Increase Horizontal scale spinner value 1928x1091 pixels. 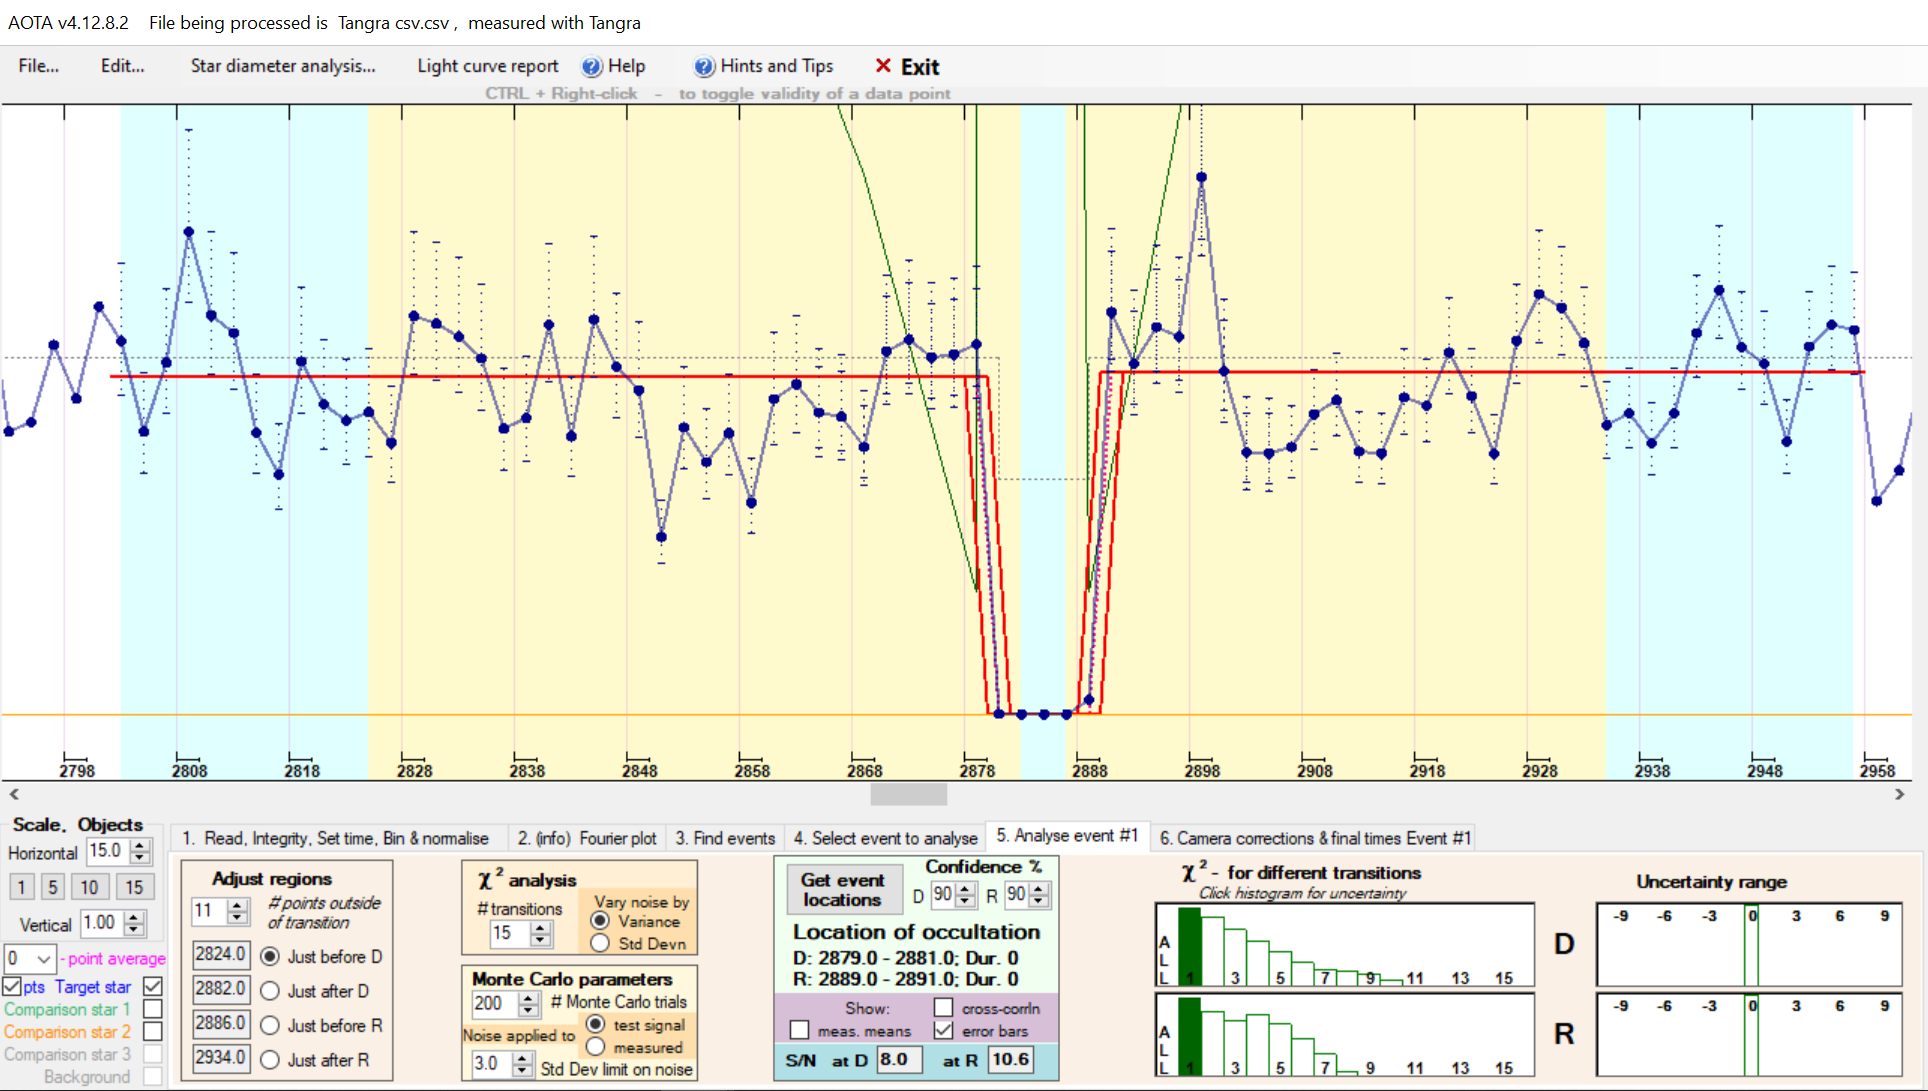(x=141, y=846)
